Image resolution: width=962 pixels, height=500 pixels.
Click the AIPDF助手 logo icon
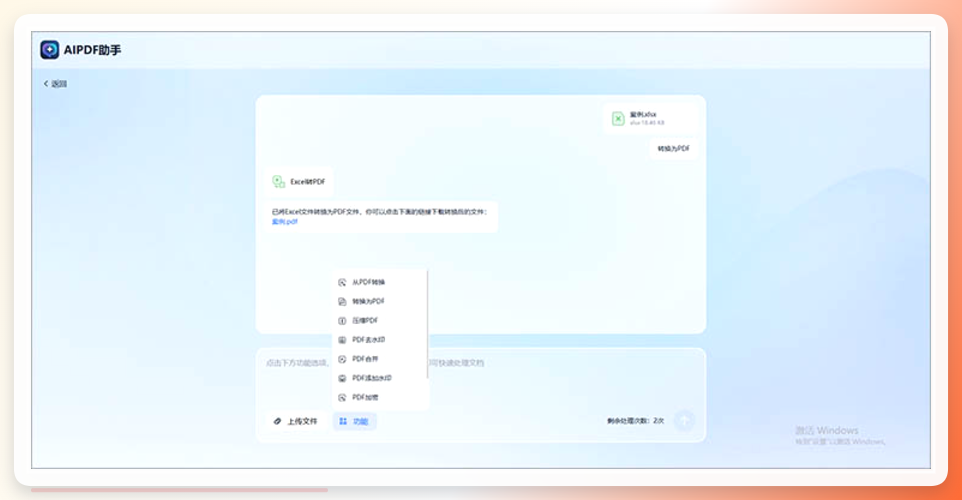tap(50, 50)
